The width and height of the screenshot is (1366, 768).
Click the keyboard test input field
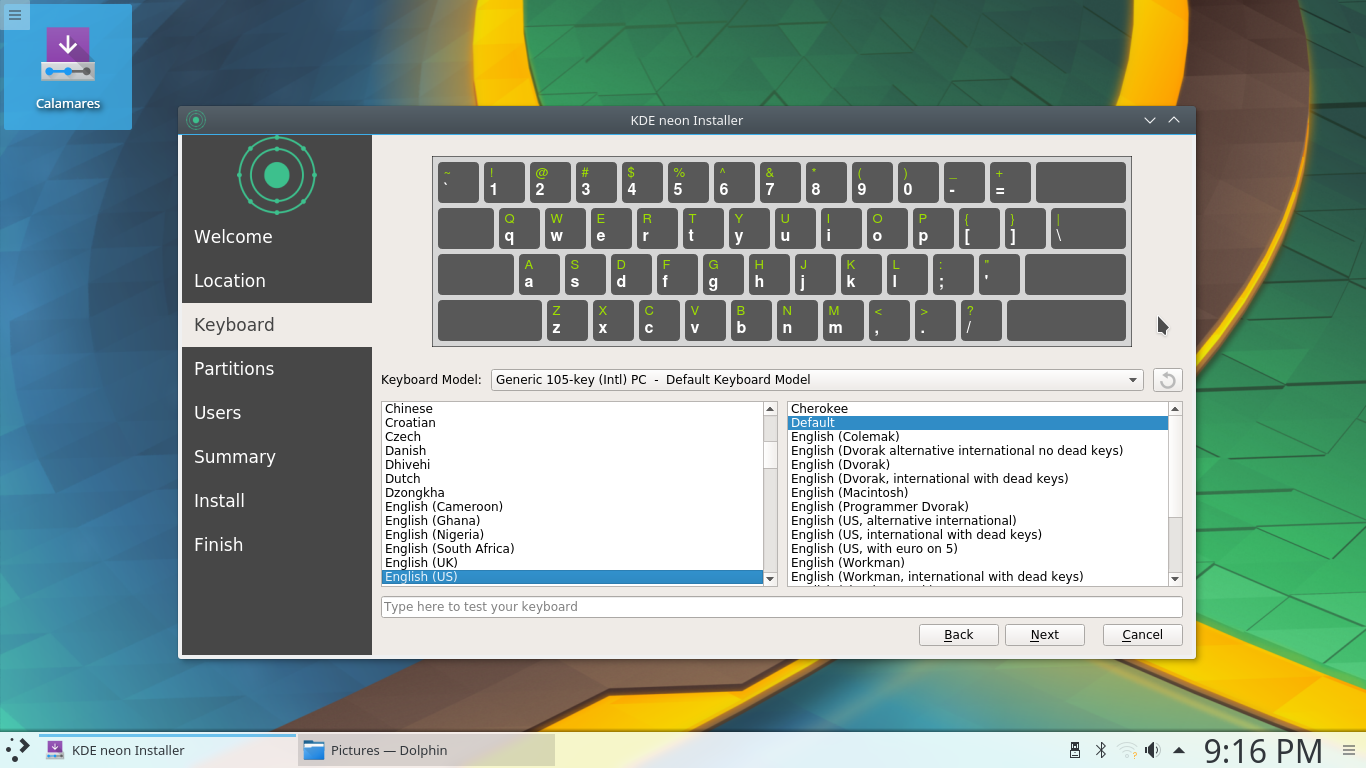coord(782,607)
